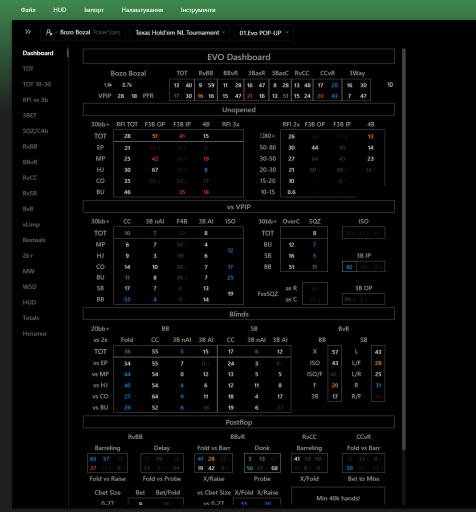Open the Texas Hold'em NL Tournament dropdown

coord(180,33)
